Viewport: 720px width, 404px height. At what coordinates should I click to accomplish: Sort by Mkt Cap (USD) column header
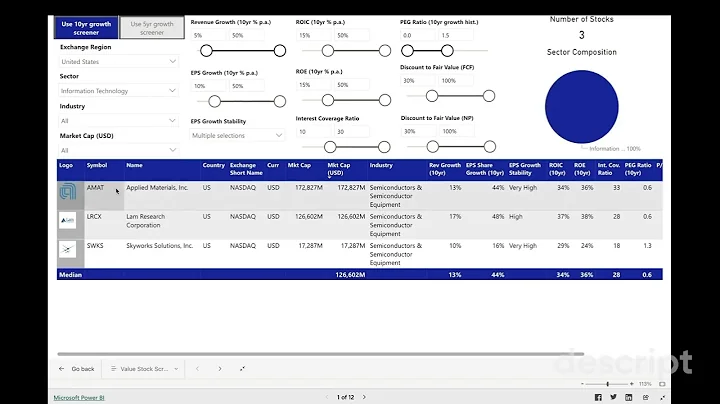pos(338,169)
